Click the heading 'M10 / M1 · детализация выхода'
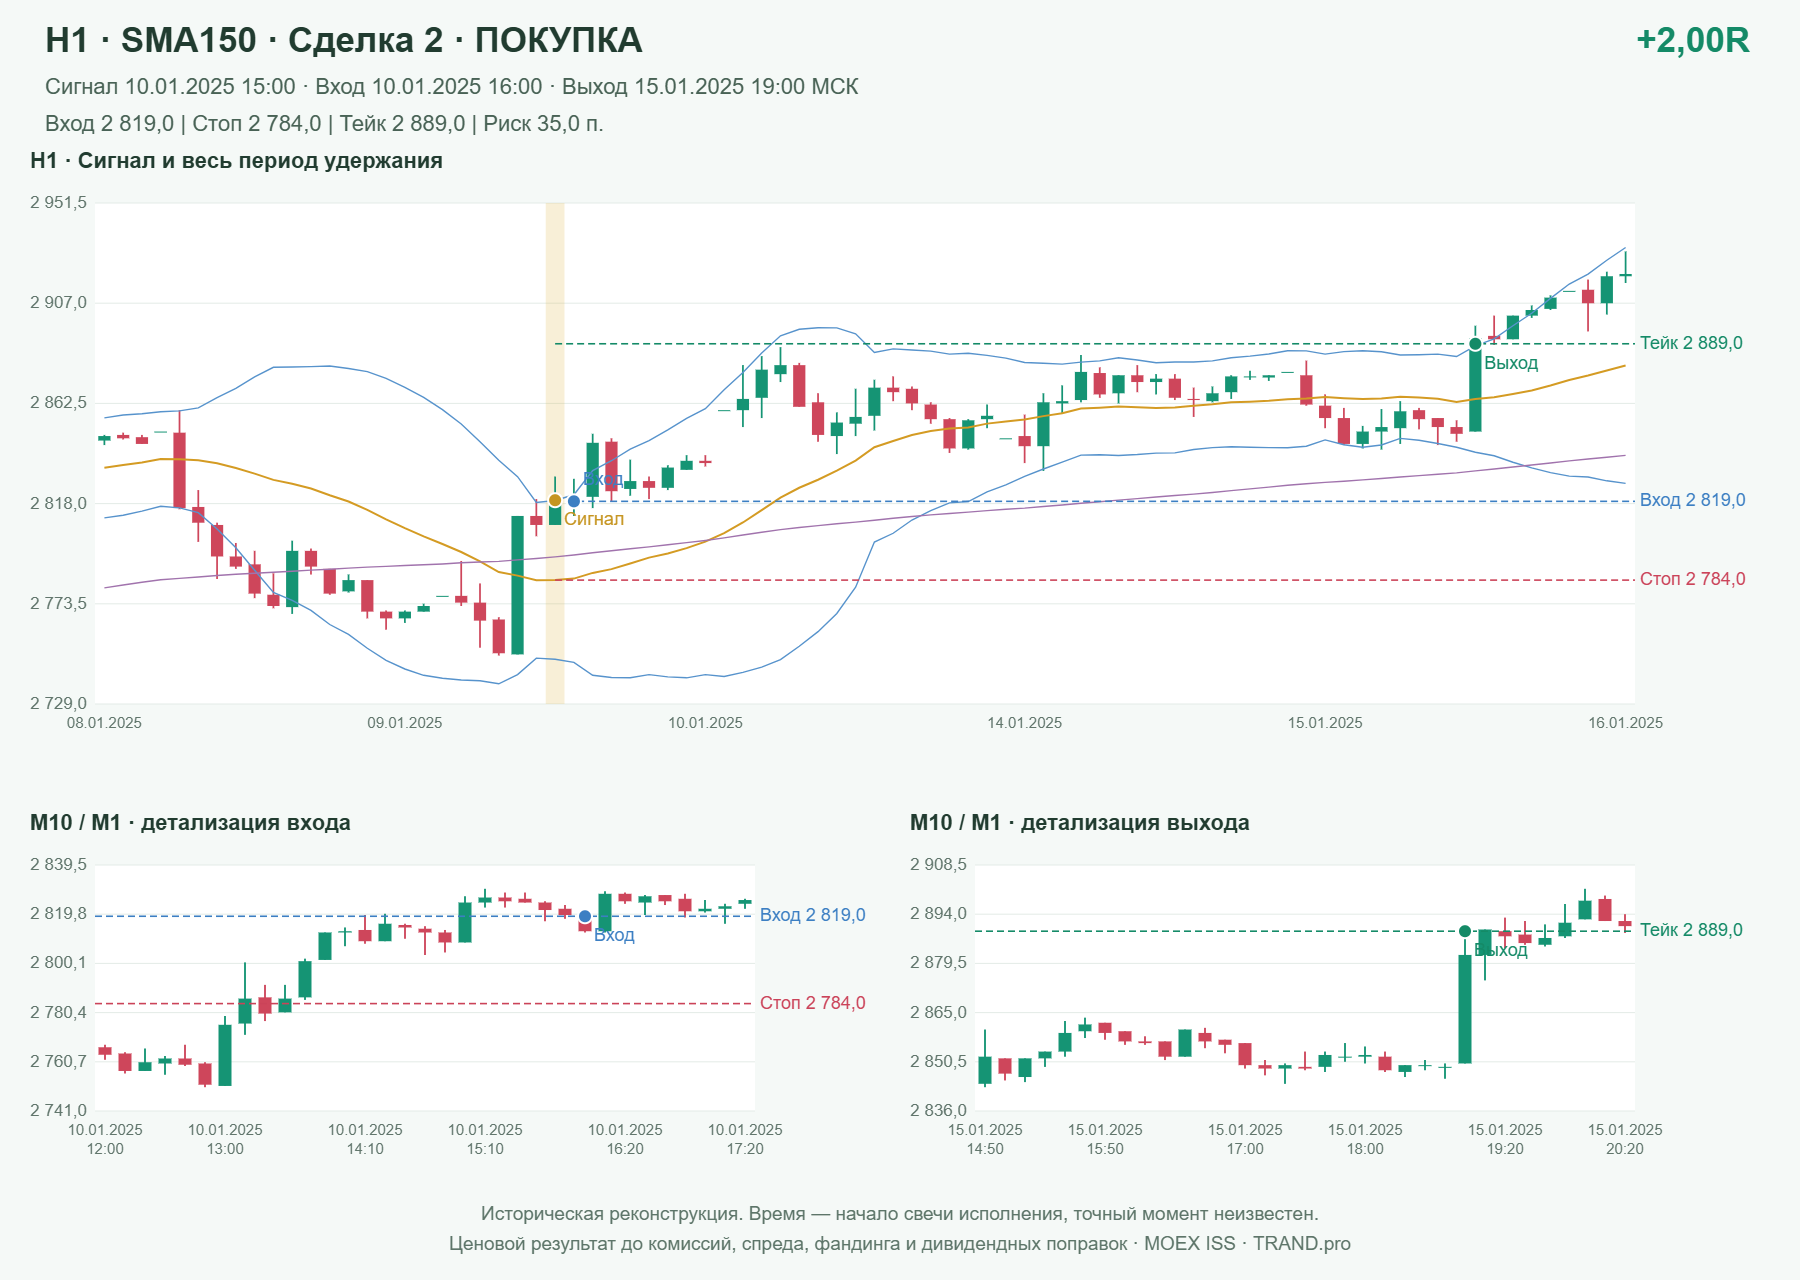This screenshot has width=1800, height=1280. tap(1080, 823)
